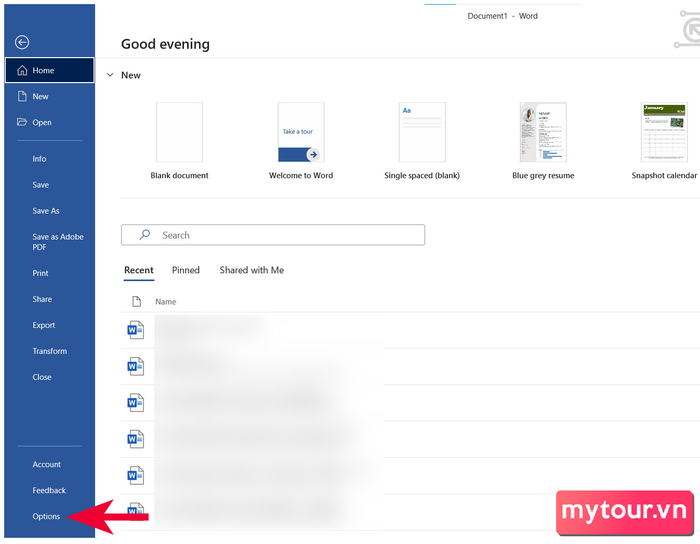Image resolution: width=700 pixels, height=544 pixels.
Task: Select the Home icon in sidebar
Action: pos(22,71)
